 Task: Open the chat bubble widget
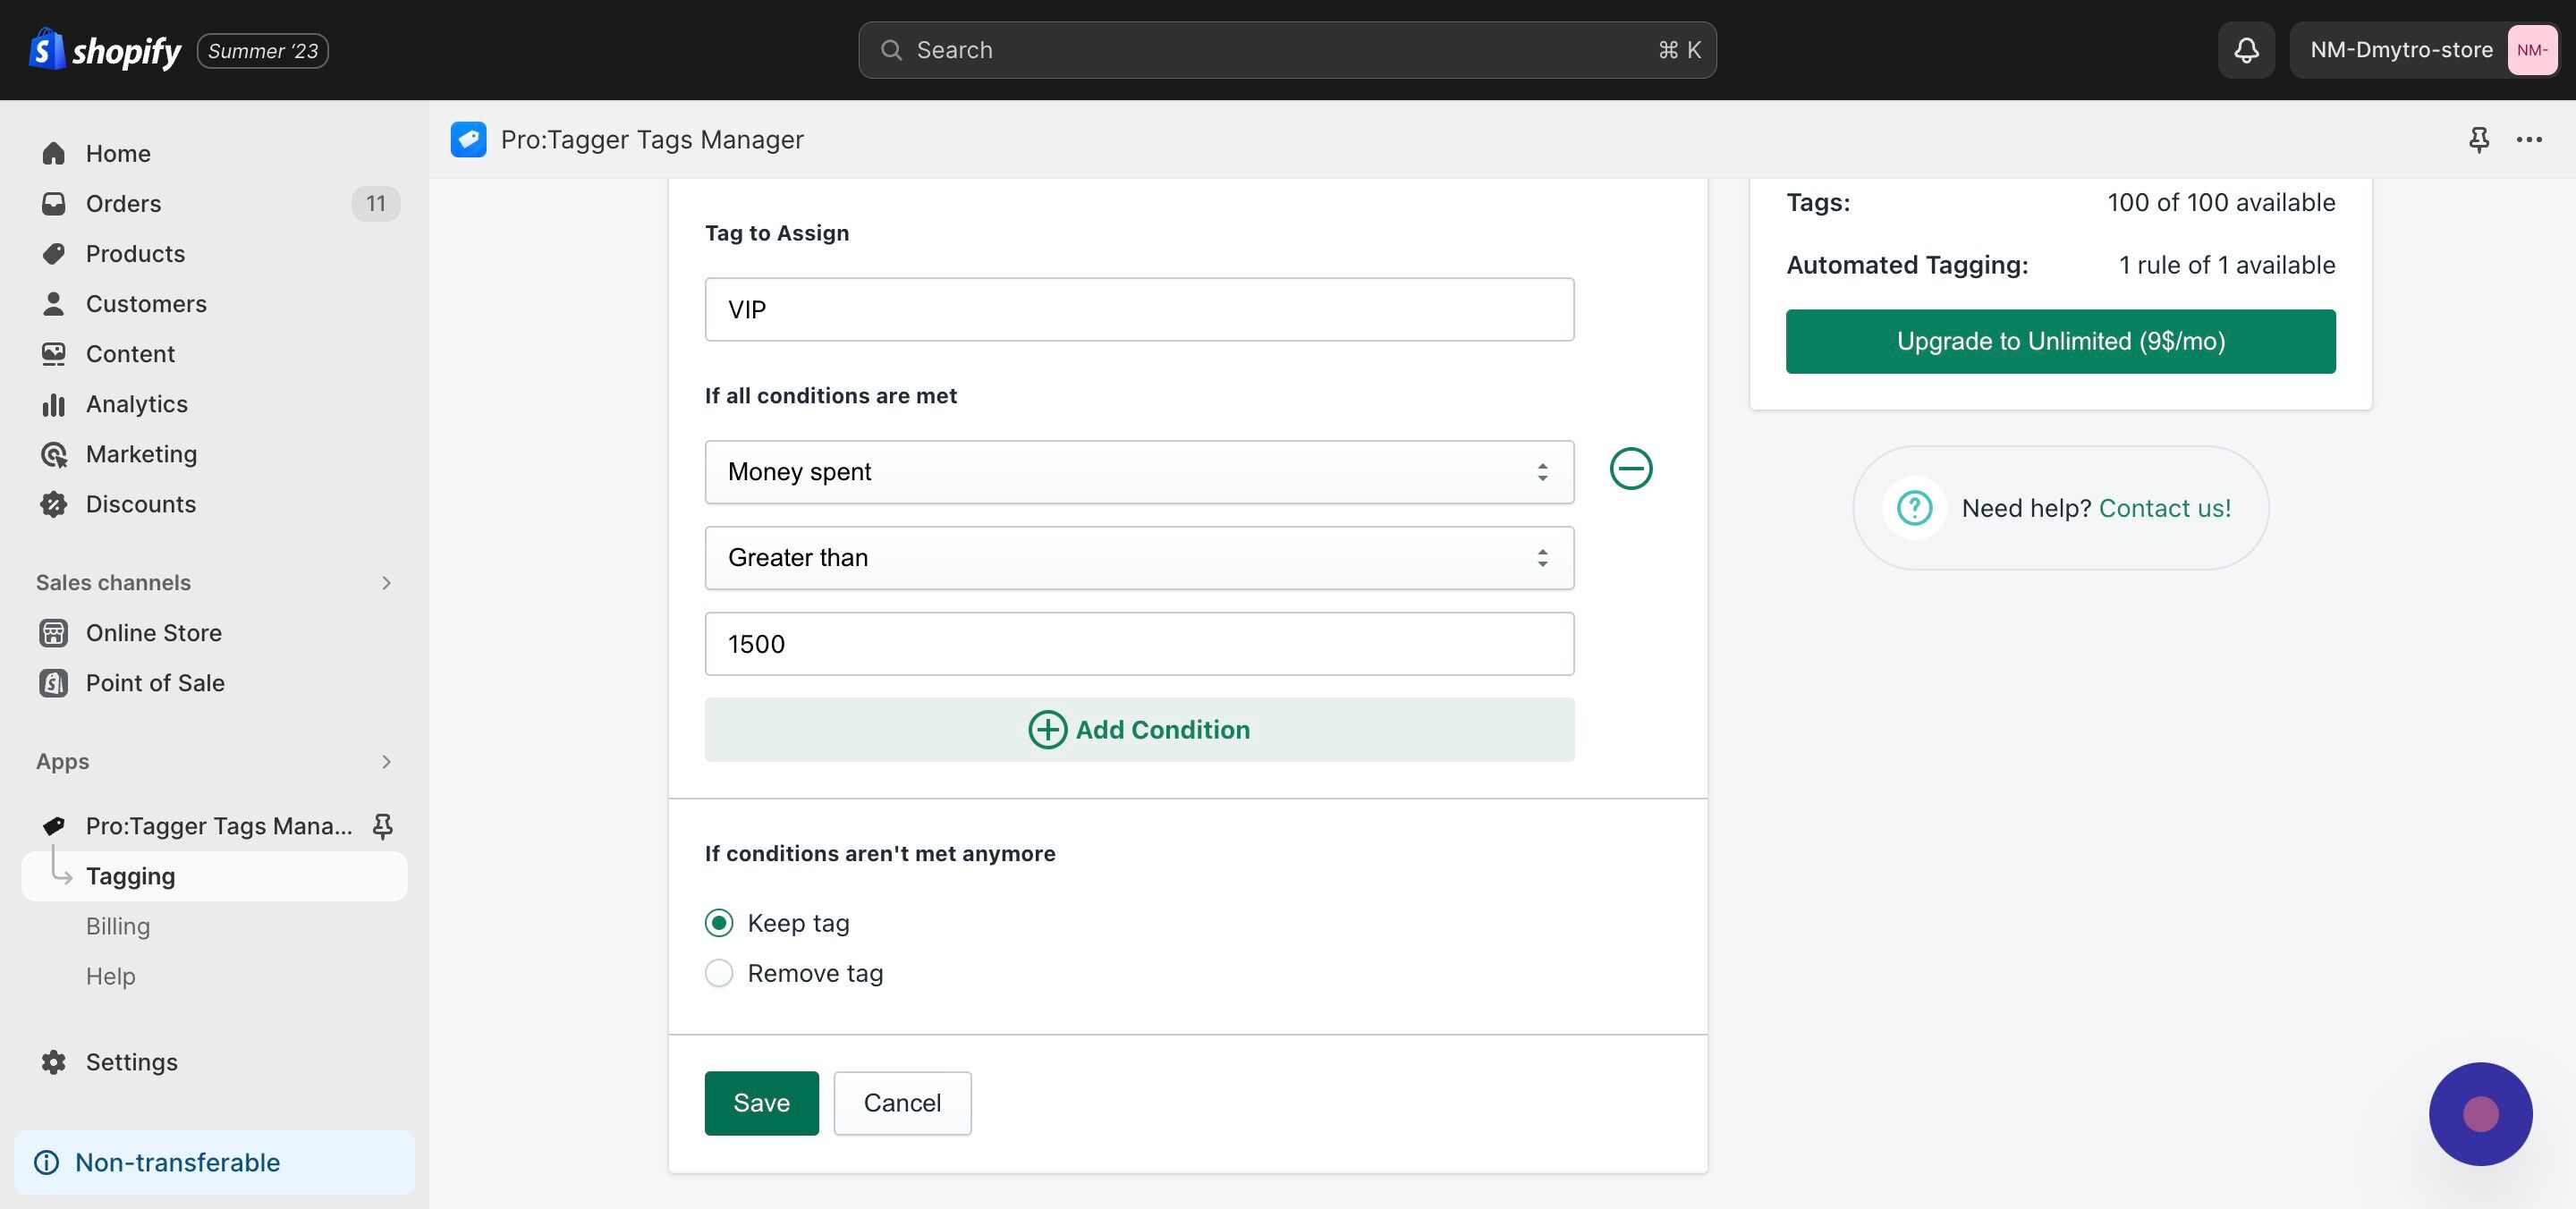pyautogui.click(x=2480, y=1113)
